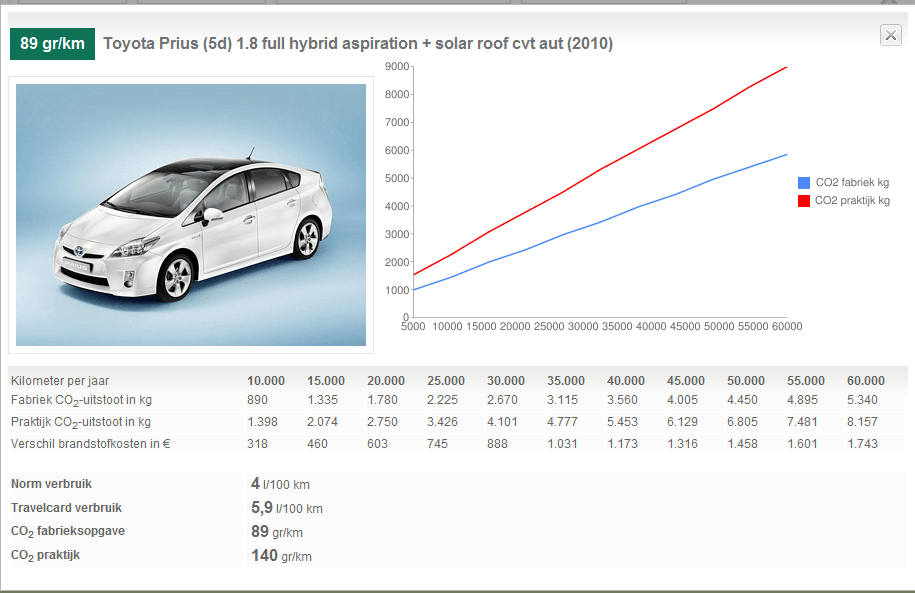Click factory CO2 value 2.225
Viewport: 915px width, 593px height.
coord(442,400)
